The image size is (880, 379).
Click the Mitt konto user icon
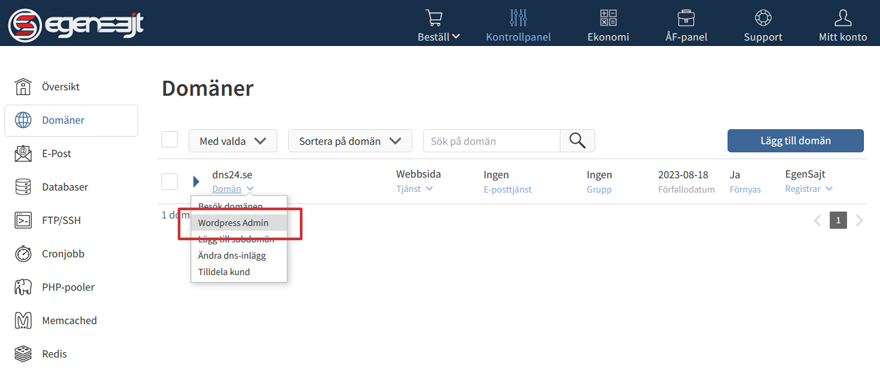pos(842,18)
